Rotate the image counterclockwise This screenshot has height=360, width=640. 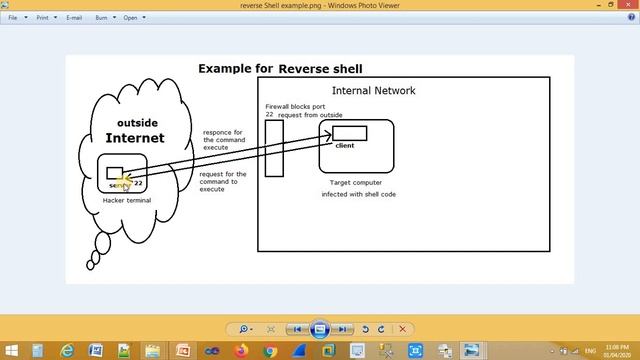point(365,329)
